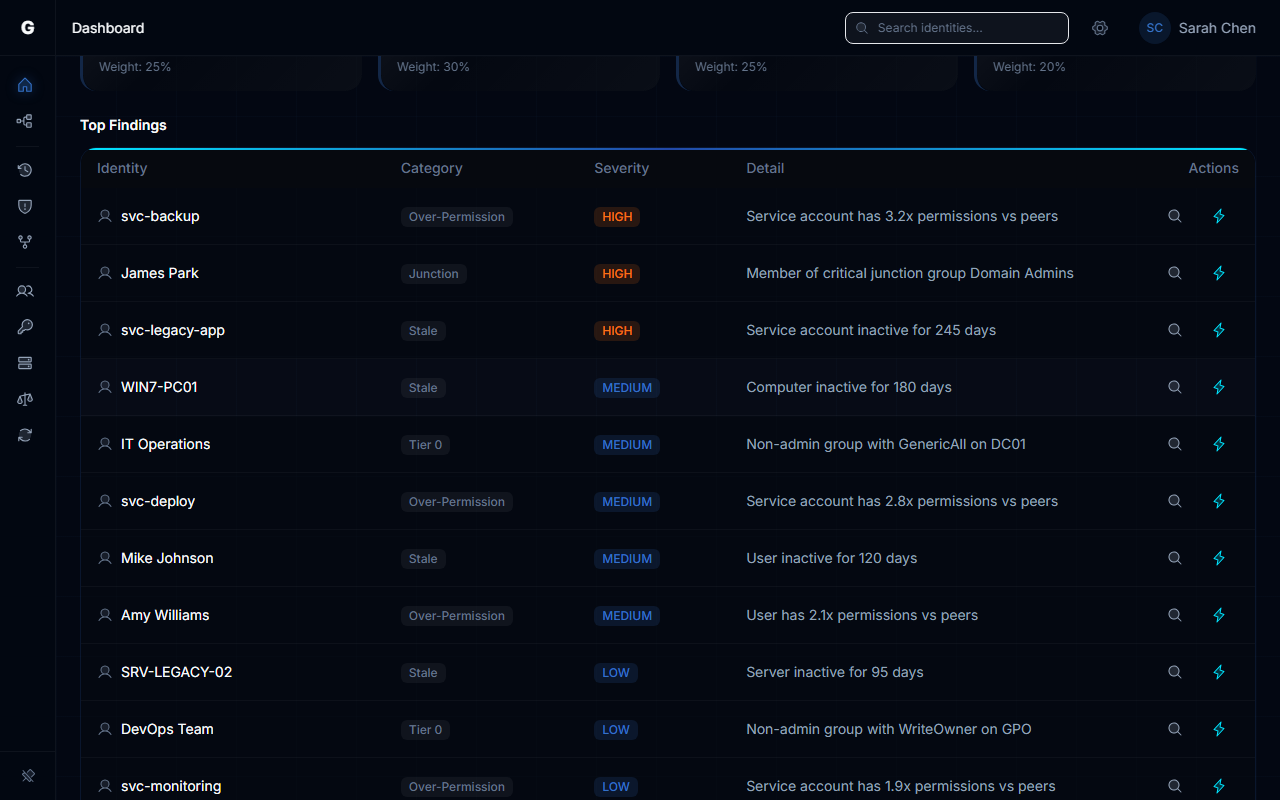Screen dimensions: 1280x800
Task: Sort by the Severity column header
Action: point(621,168)
